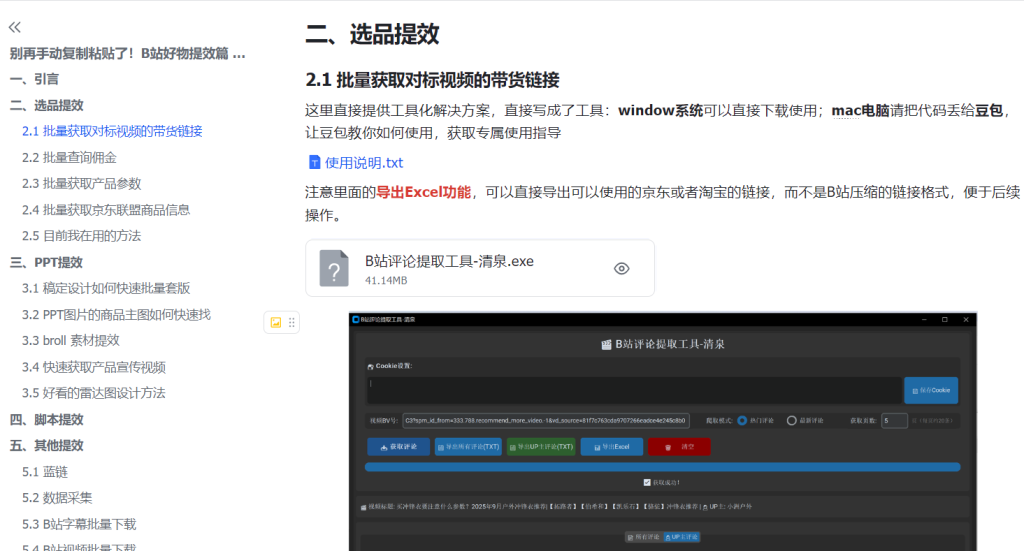Click 视频BV号 URL field in embedded screenshot

point(545,420)
